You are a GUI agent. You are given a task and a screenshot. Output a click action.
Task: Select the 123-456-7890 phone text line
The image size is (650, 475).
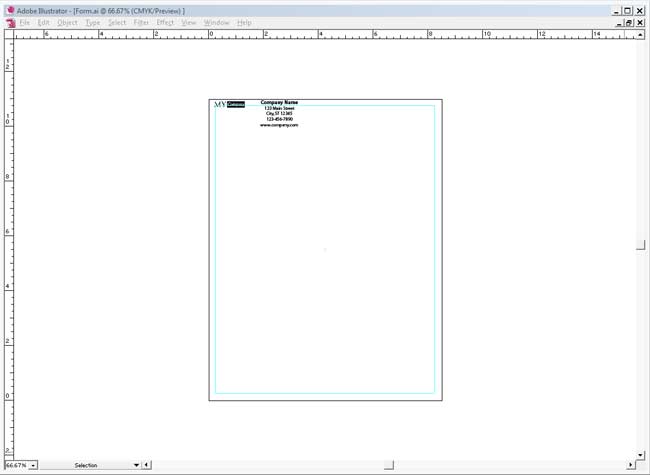click(279, 119)
